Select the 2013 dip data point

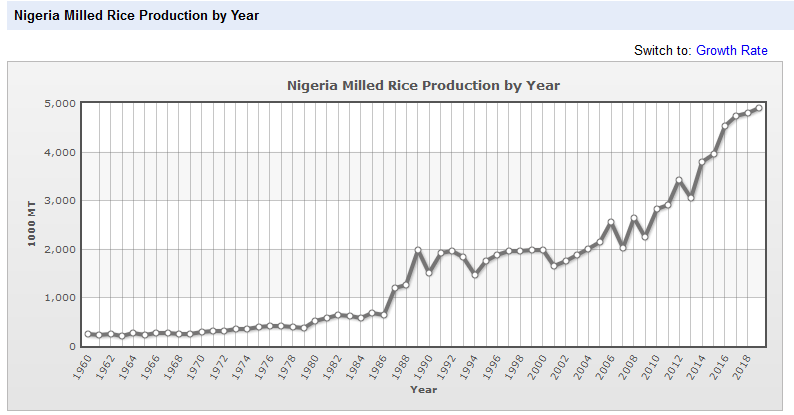(691, 198)
